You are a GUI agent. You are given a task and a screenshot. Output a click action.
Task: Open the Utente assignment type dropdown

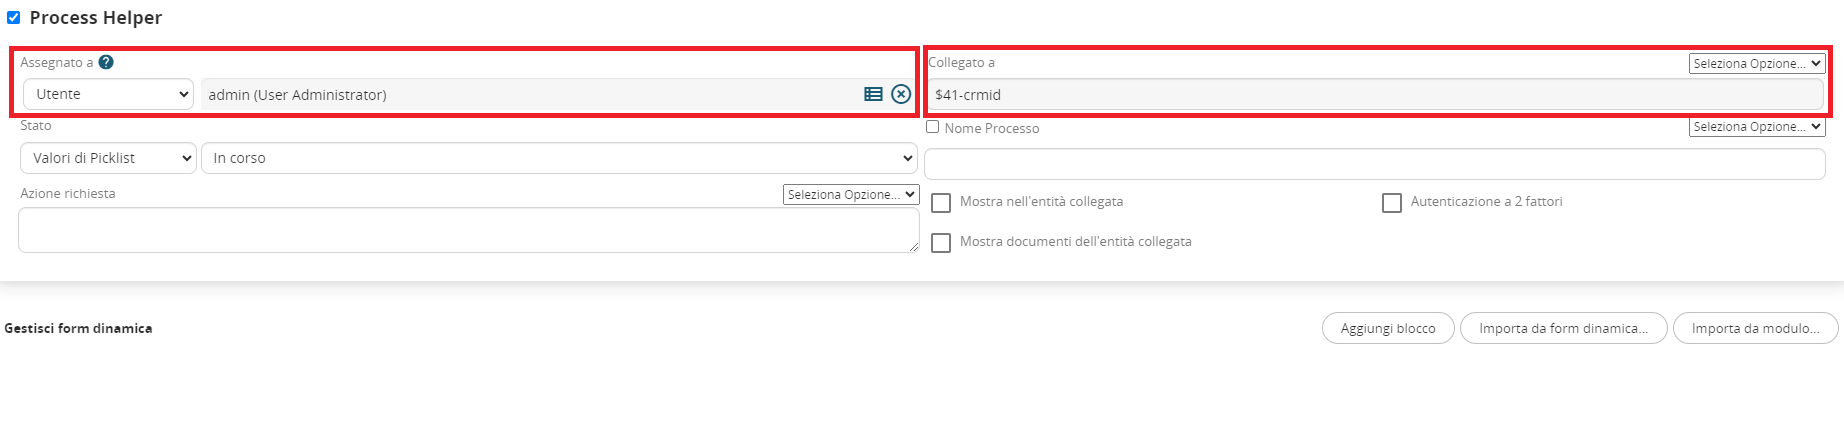tap(108, 94)
